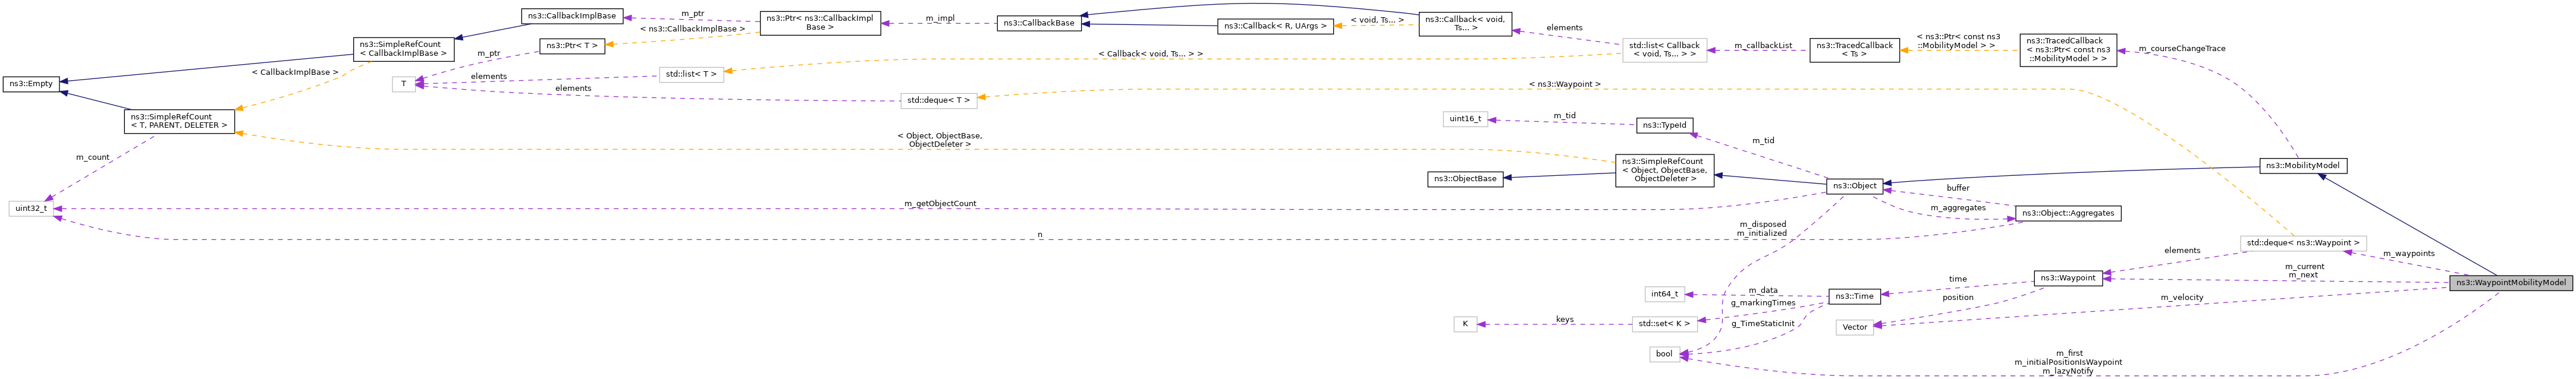2576x379 pixels.
Task: Click the g_TimeStaticInit edge label
Action: (1763, 324)
